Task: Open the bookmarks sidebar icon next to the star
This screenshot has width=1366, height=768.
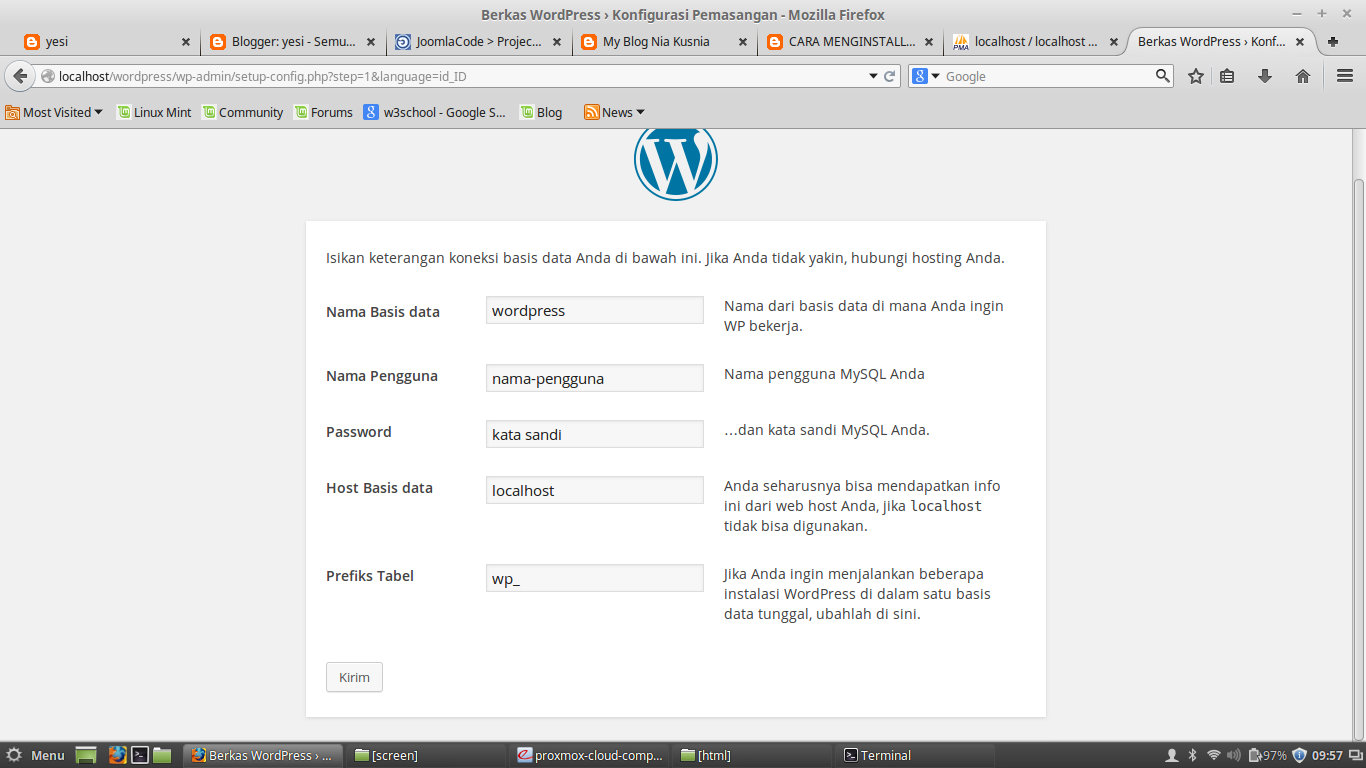Action: point(1228,75)
